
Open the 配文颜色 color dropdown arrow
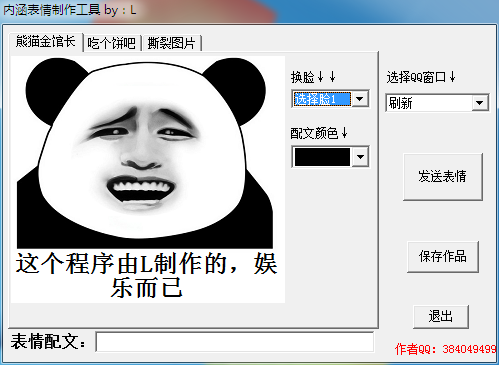[x=360, y=156]
